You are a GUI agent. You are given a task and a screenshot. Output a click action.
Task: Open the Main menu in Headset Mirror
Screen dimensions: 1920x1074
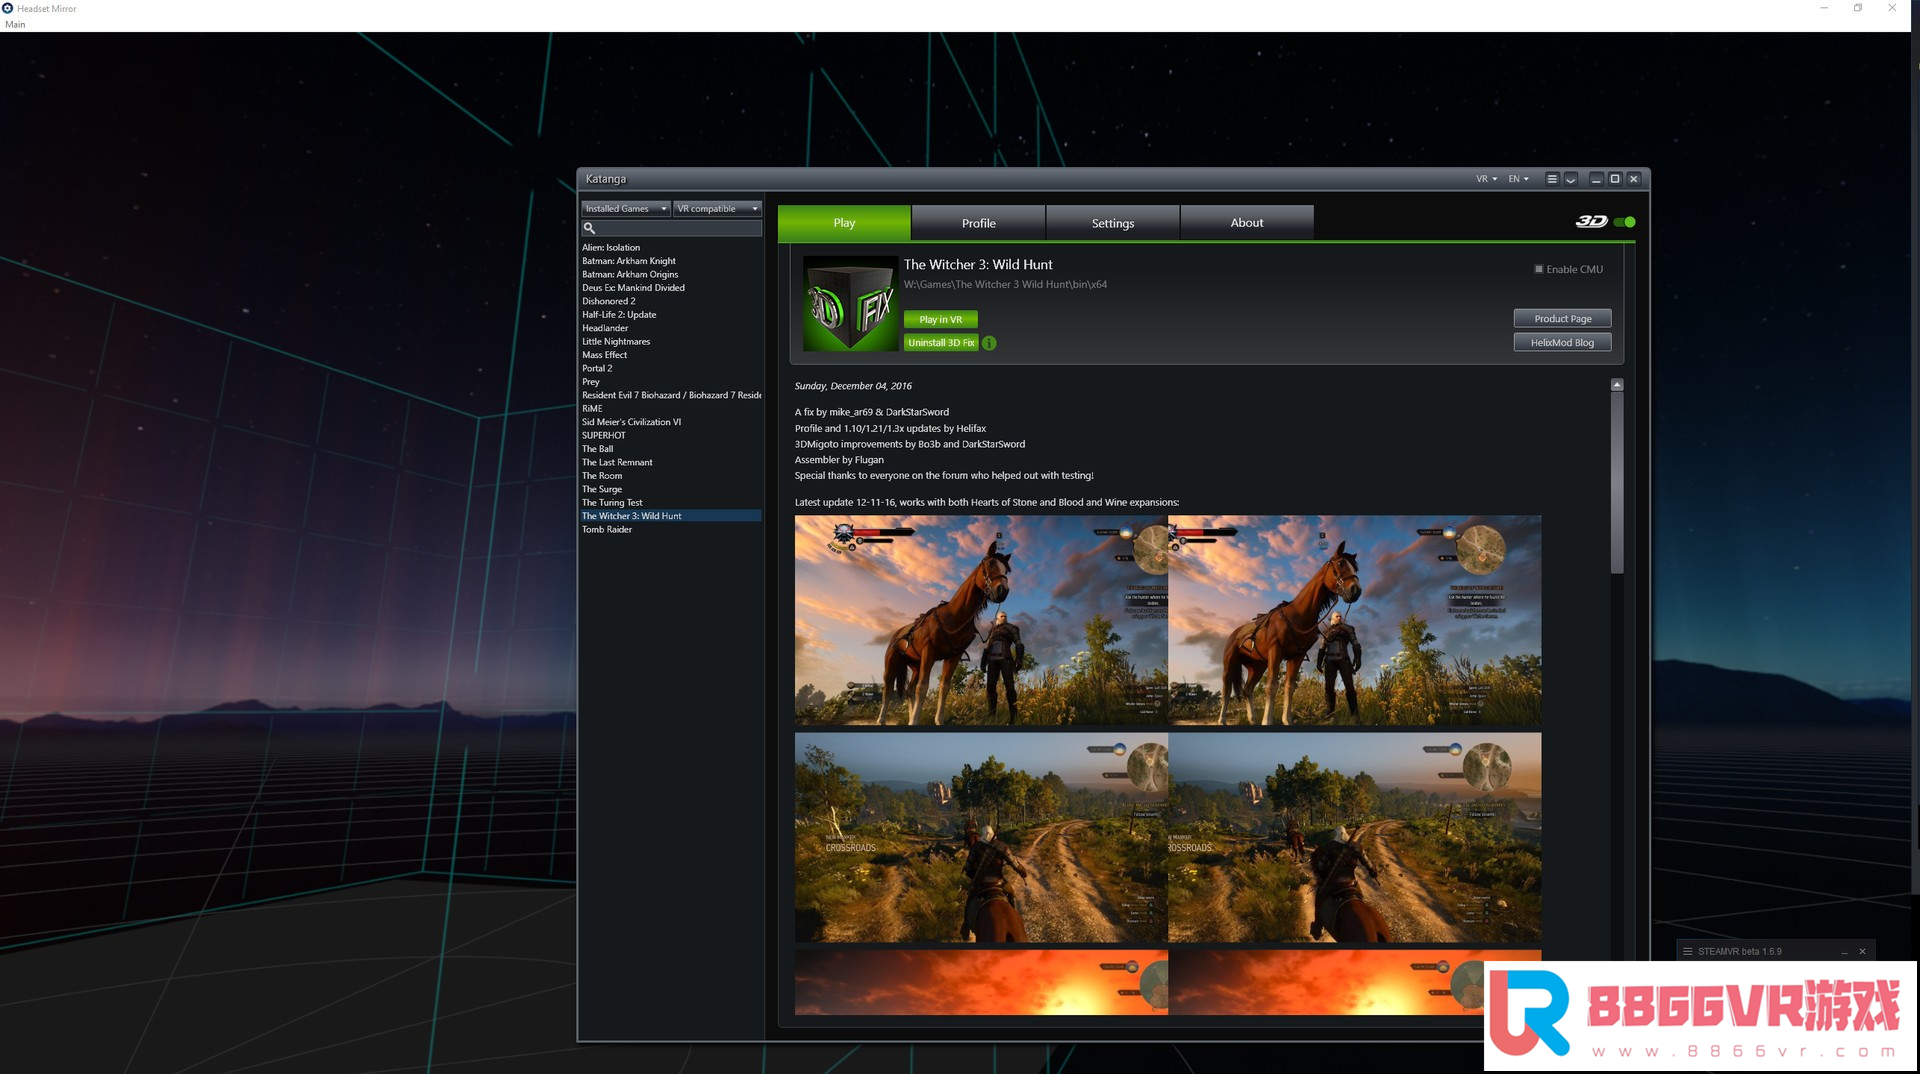[15, 24]
